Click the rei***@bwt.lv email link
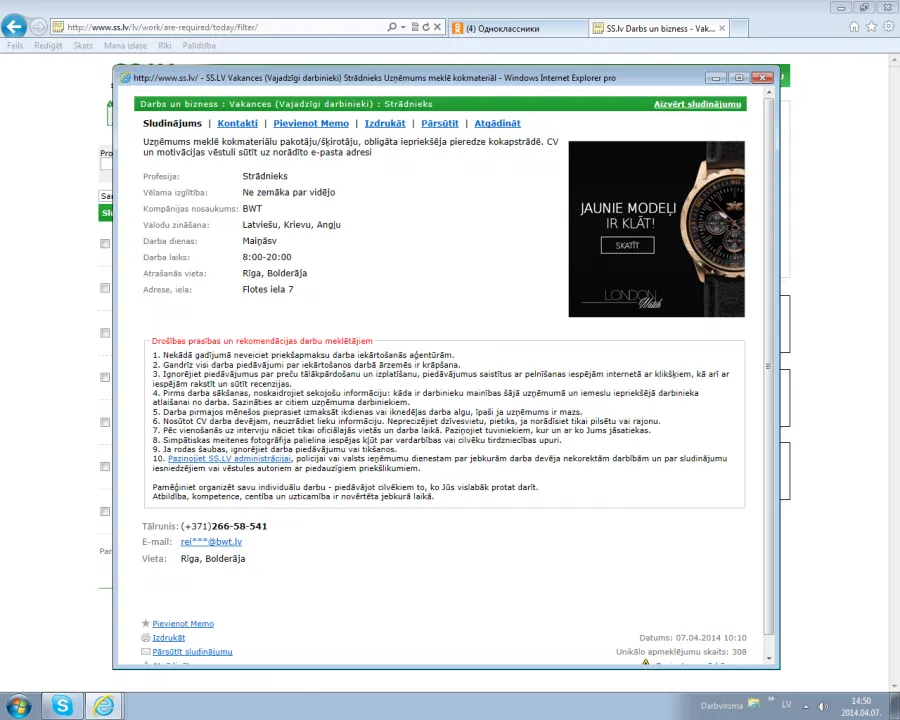This screenshot has height=720, width=900. click(x=211, y=541)
